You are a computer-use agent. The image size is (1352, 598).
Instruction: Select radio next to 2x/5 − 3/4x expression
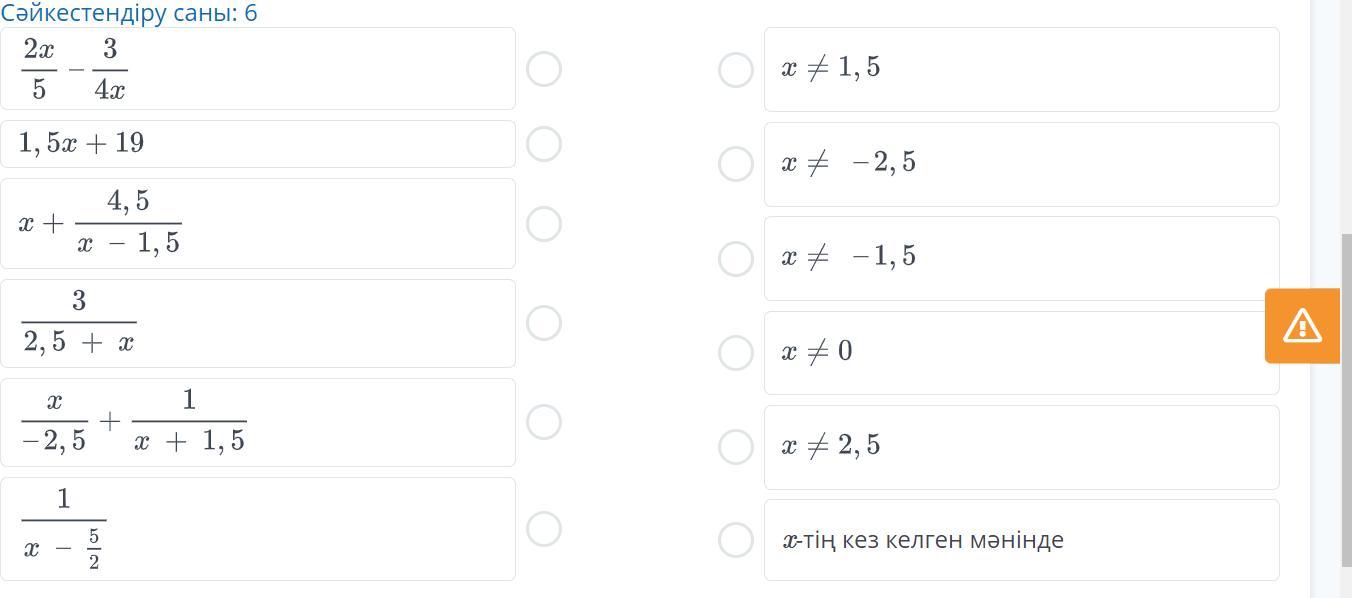pos(543,69)
